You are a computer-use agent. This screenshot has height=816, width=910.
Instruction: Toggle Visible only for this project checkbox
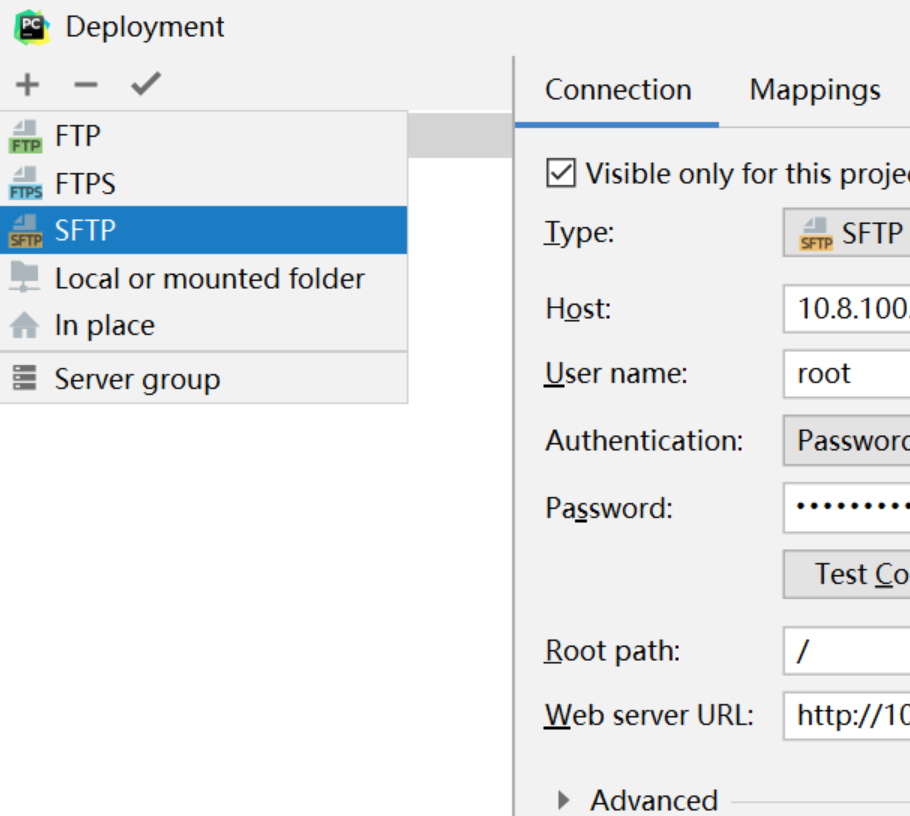coord(561,173)
